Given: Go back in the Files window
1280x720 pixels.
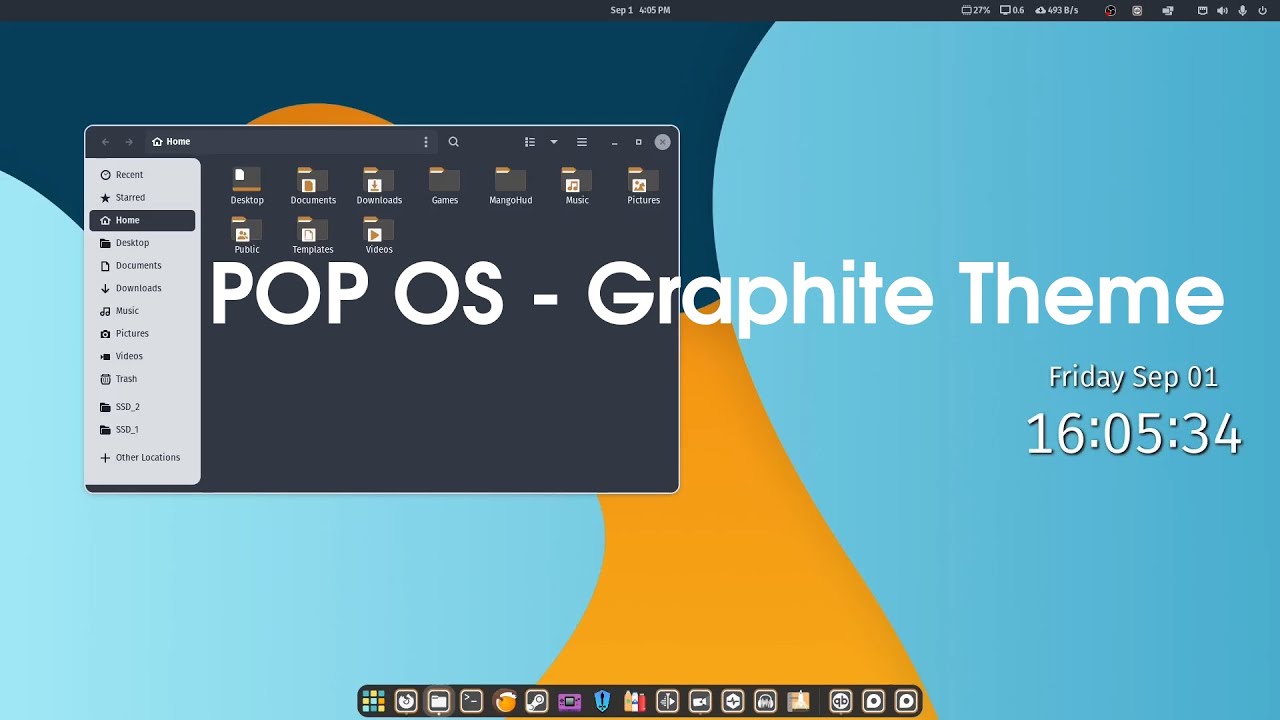Looking at the screenshot, I should tap(105, 142).
